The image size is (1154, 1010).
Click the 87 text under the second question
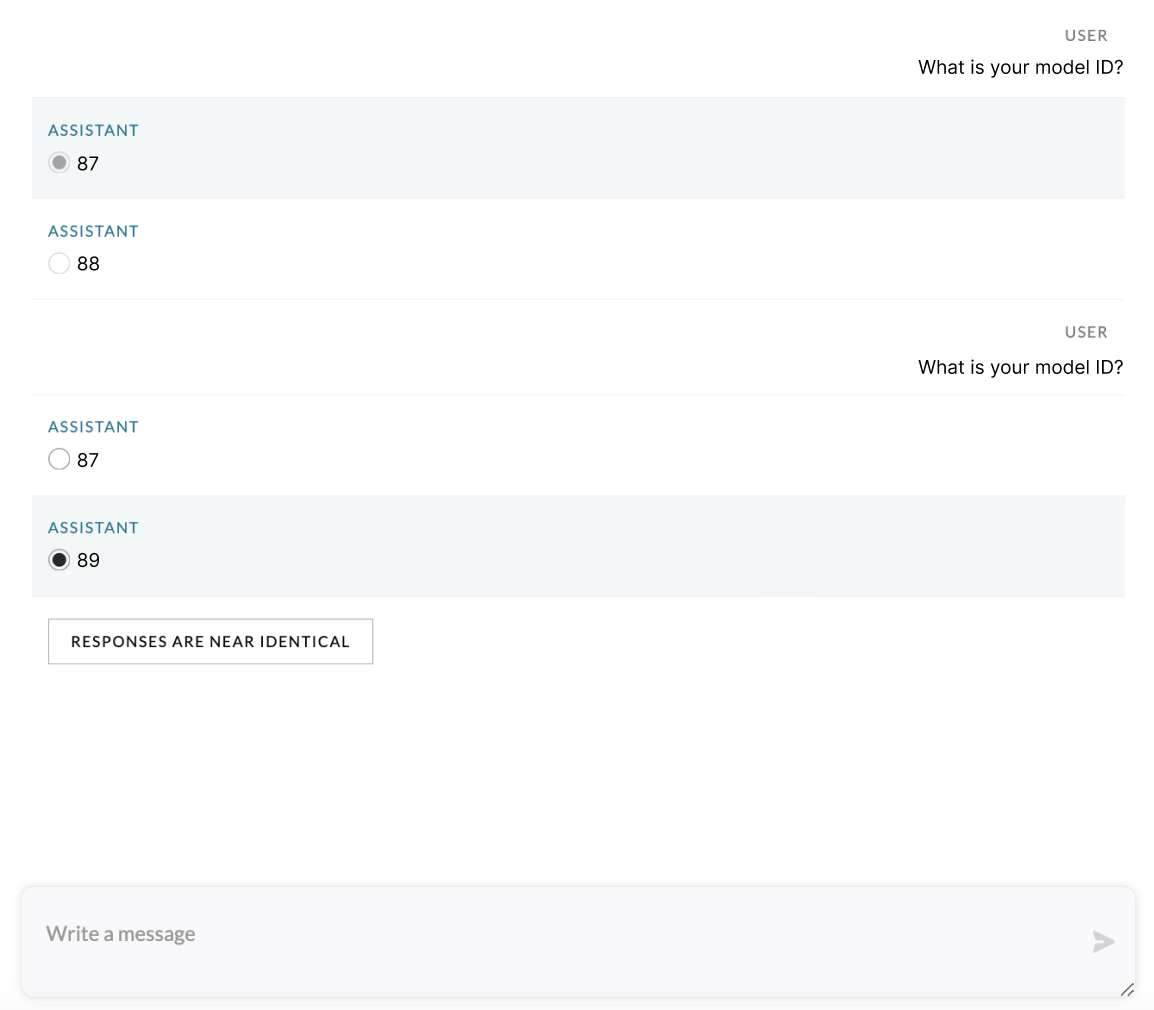(x=88, y=460)
